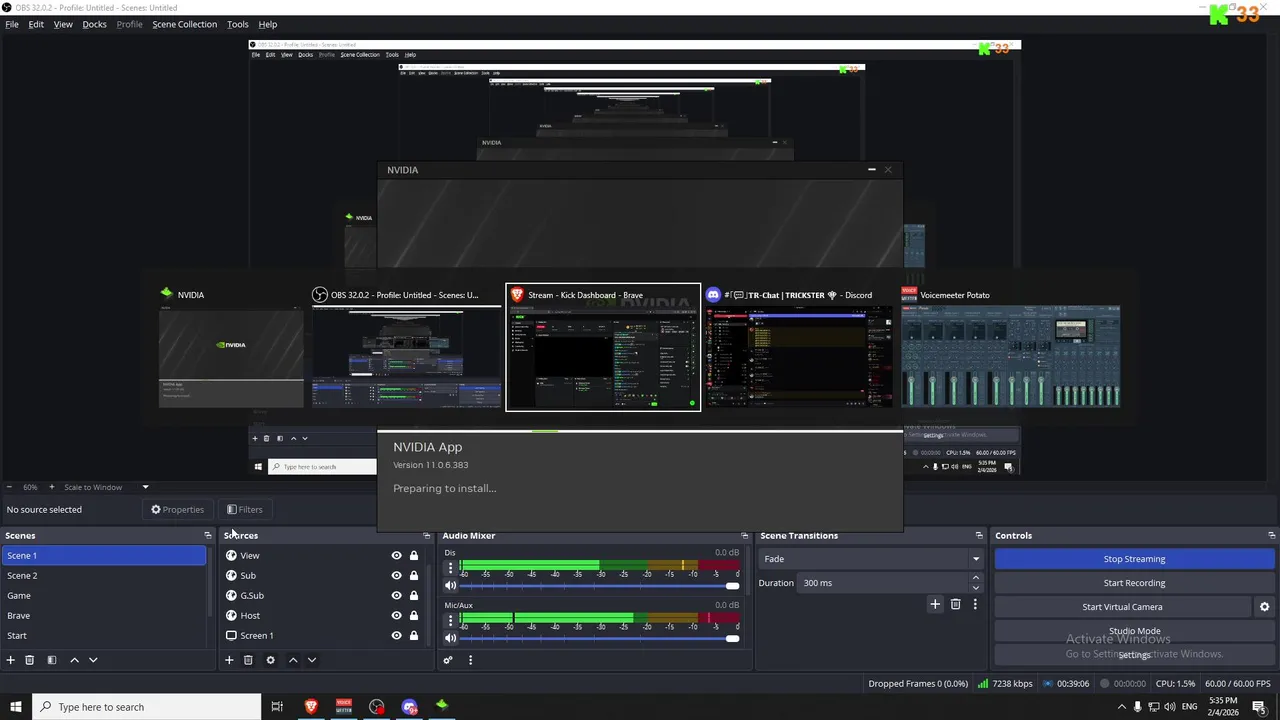Select the Voicemeeter Potato window thumbnail
The width and height of the screenshot is (1280, 720).
click(x=1010, y=347)
